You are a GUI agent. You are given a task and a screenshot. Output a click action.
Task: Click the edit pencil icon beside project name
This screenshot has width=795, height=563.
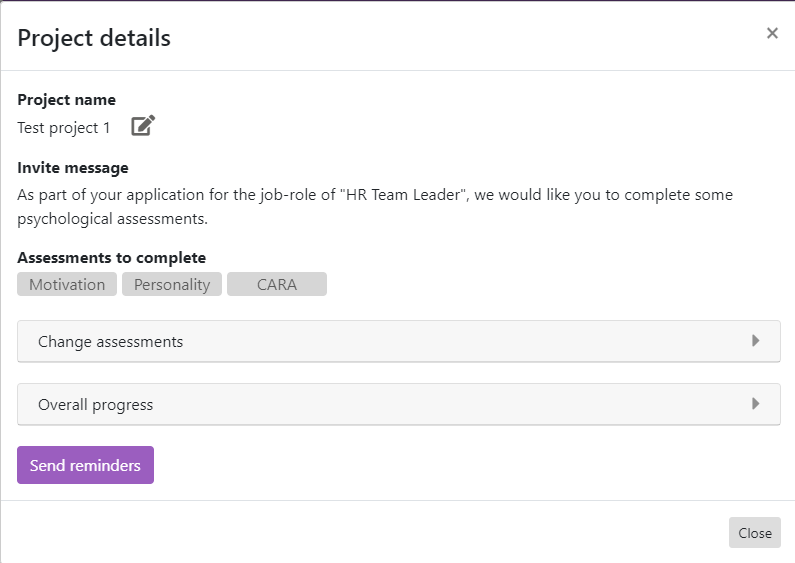pos(143,126)
